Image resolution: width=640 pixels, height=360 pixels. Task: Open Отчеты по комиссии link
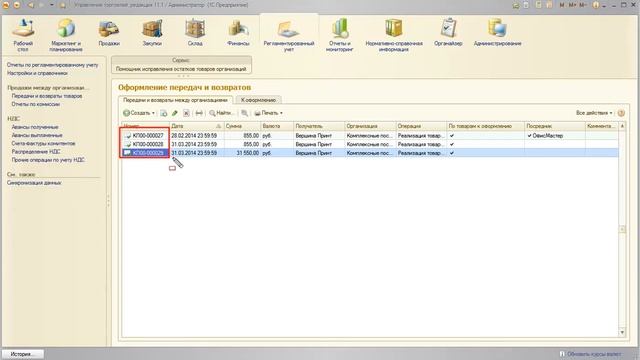tap(36, 104)
